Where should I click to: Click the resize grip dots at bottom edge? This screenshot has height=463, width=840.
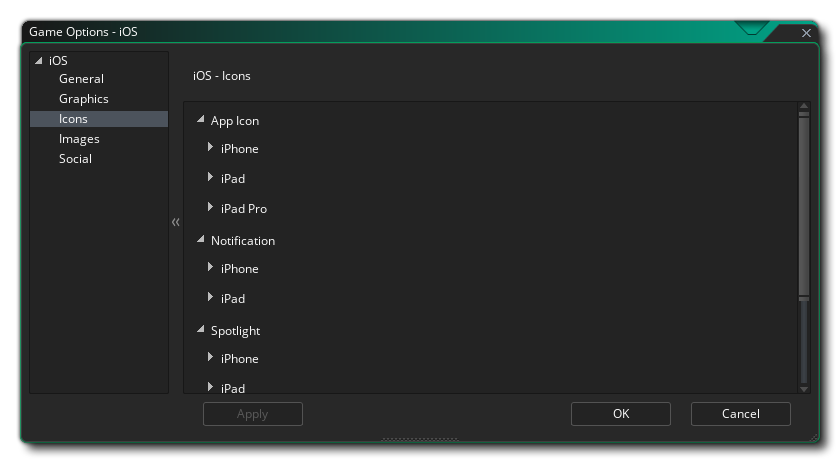420,439
